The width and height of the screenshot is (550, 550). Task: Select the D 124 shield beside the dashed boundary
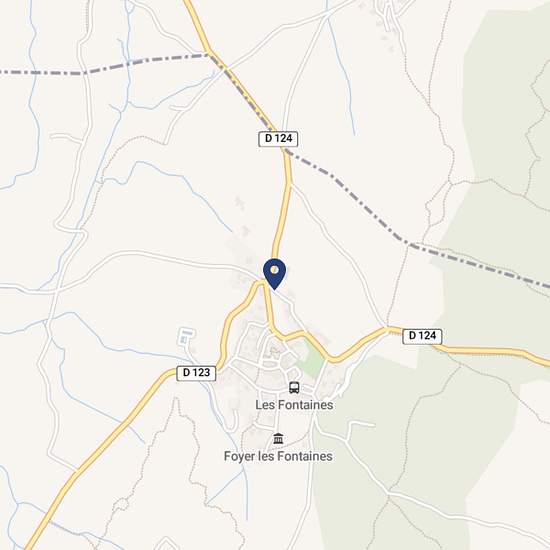[278, 139]
